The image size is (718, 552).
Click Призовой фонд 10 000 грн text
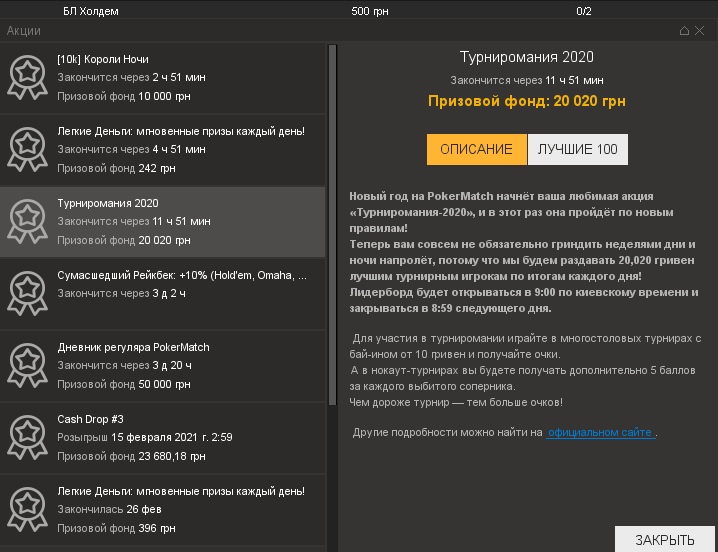(124, 97)
